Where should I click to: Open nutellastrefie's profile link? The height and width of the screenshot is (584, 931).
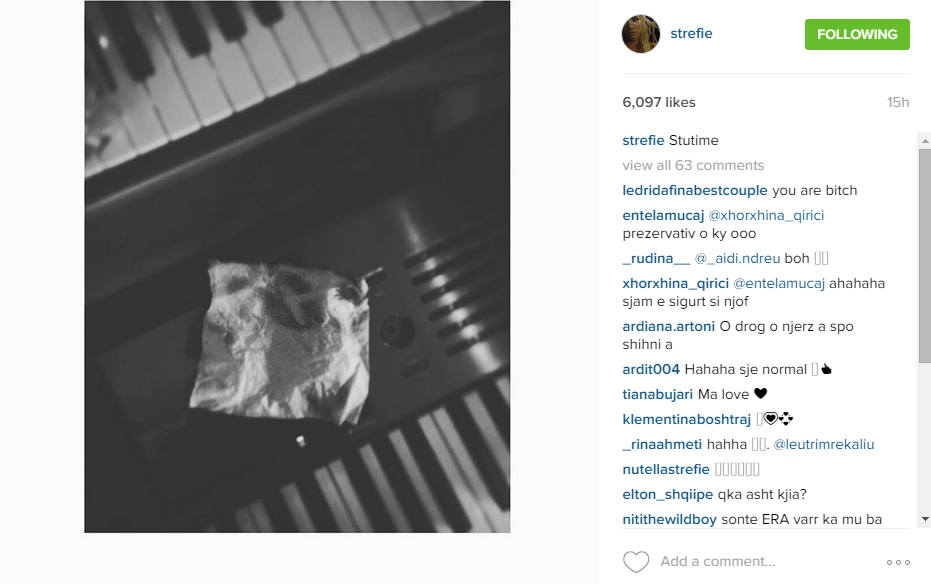[666, 469]
